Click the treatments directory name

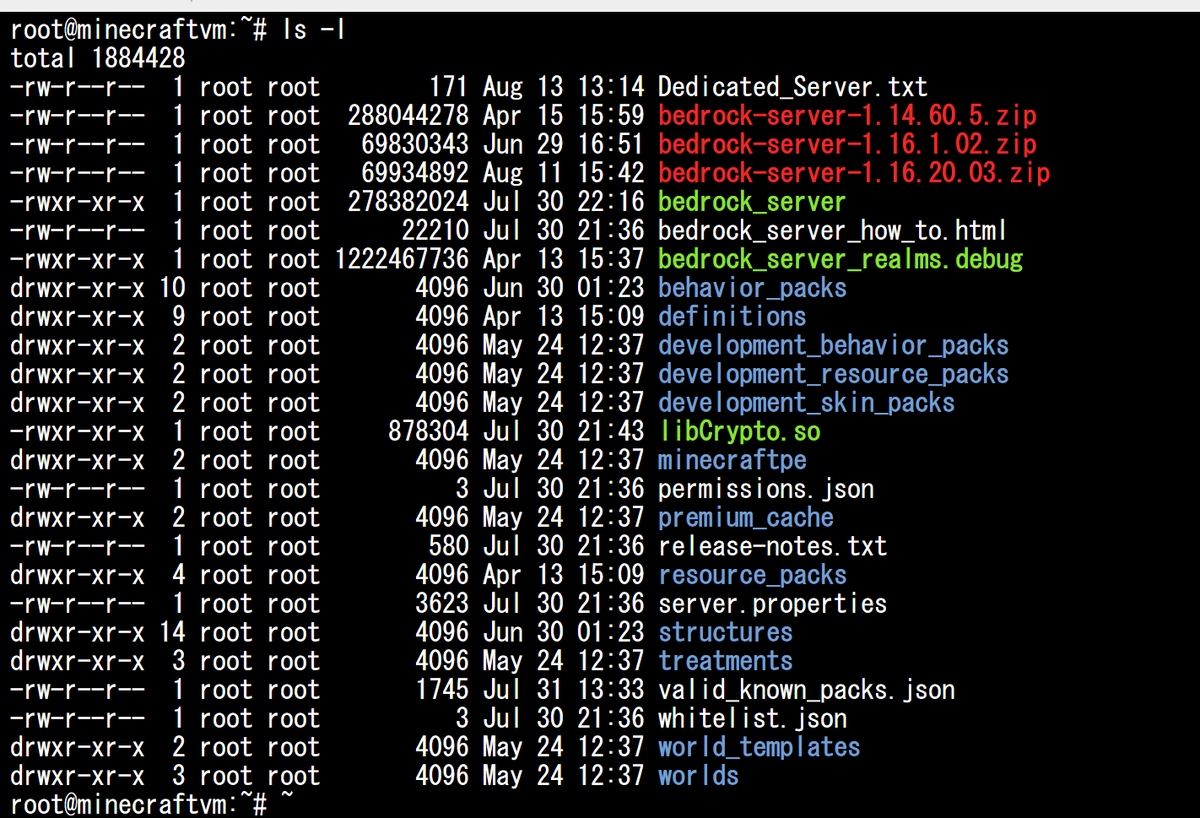(x=725, y=663)
